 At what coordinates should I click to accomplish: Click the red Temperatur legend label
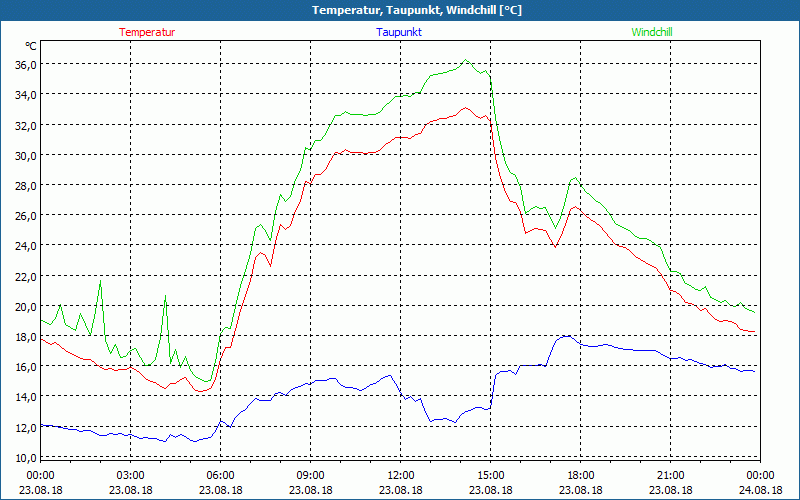pos(147,32)
